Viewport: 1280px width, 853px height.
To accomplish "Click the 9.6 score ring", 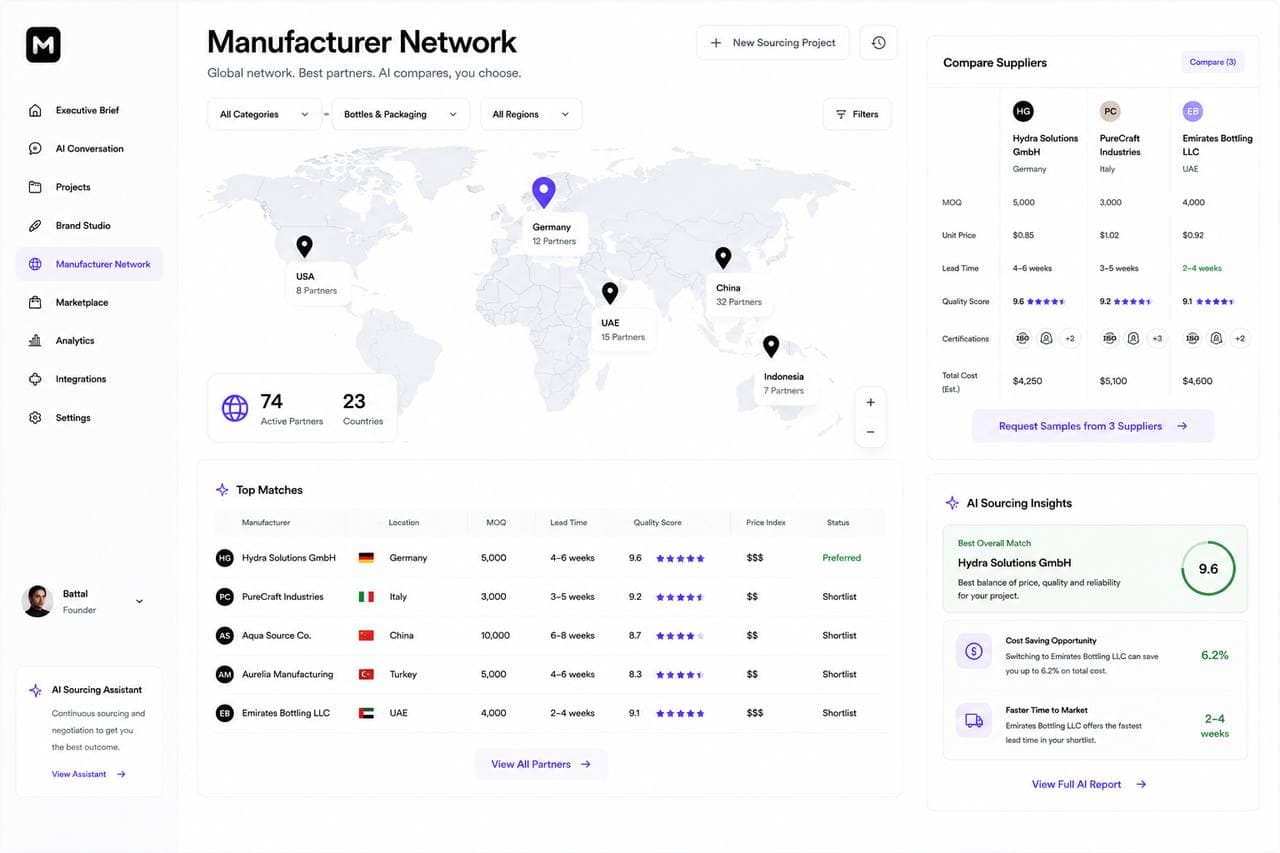I will [x=1208, y=569].
